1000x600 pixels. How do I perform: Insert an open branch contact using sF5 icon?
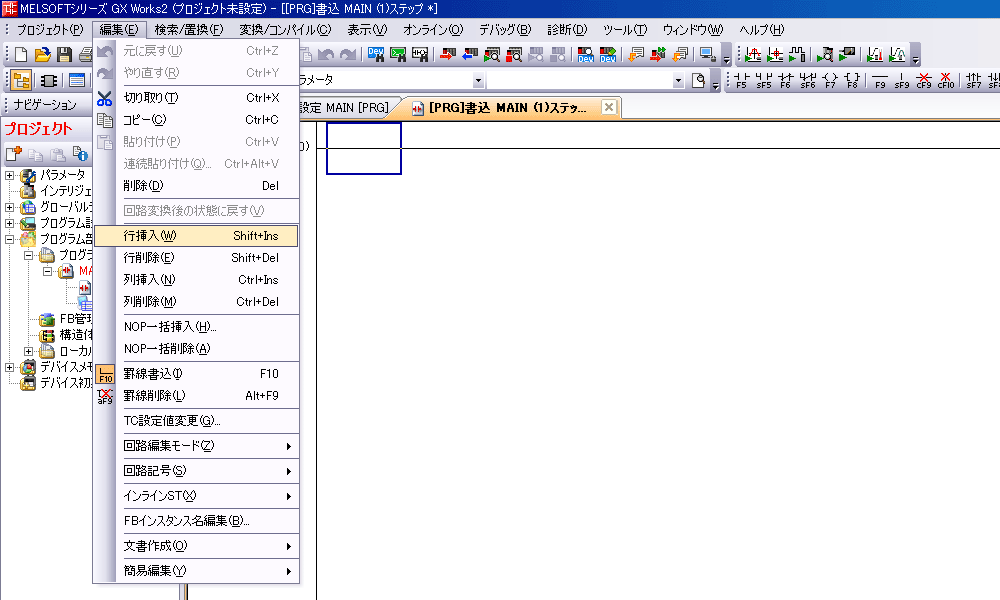763,80
